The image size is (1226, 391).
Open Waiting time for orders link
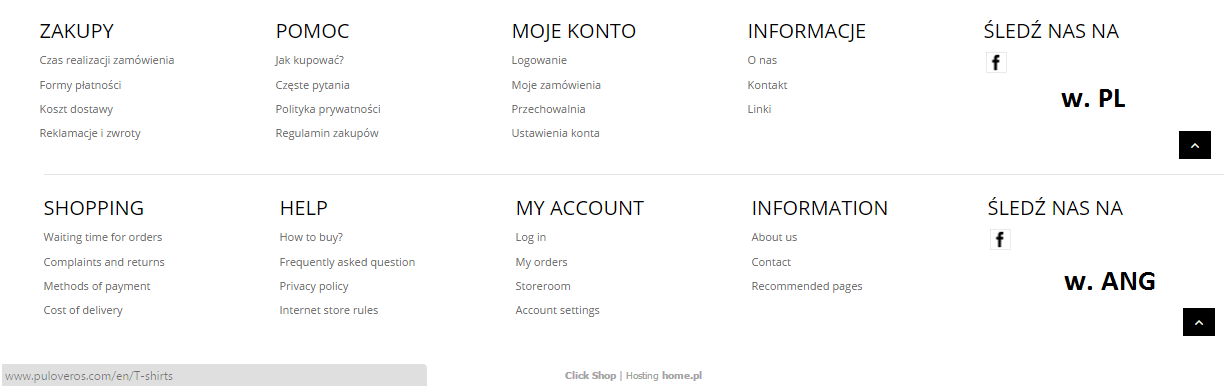click(103, 237)
